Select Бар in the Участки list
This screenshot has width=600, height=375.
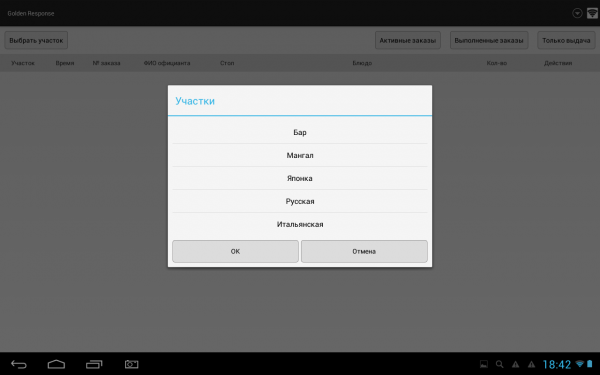(300, 132)
